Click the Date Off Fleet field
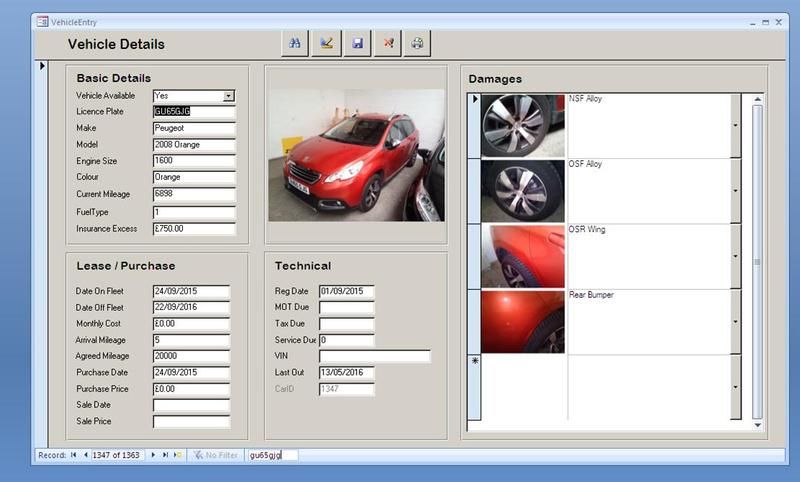800x482 pixels. pyautogui.click(x=191, y=308)
